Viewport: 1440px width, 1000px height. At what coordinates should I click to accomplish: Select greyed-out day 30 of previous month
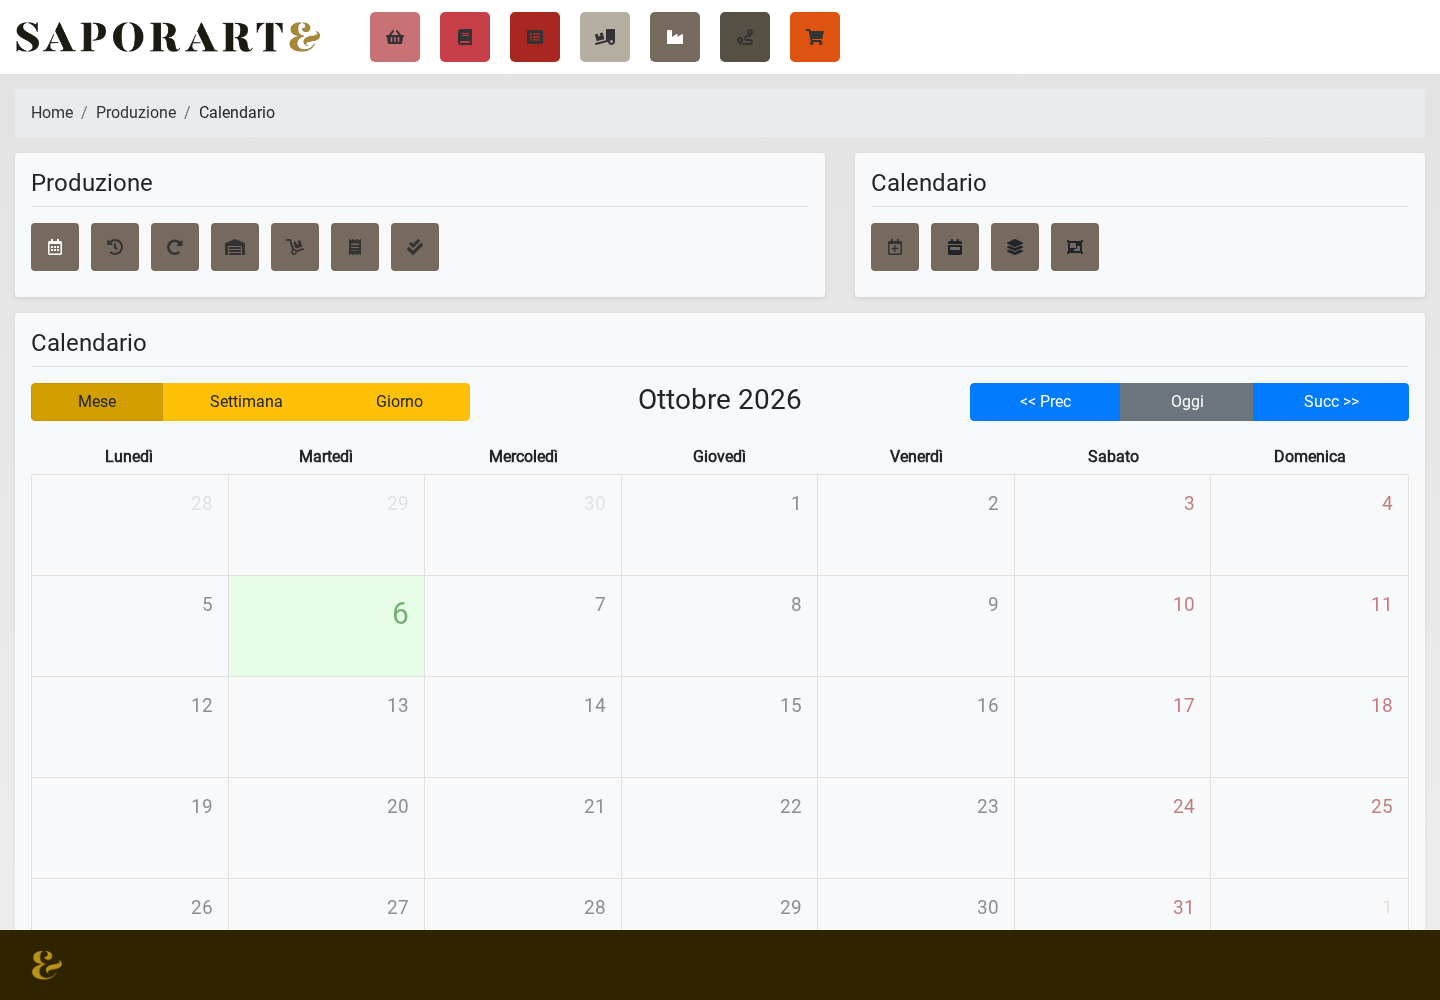tap(523, 525)
